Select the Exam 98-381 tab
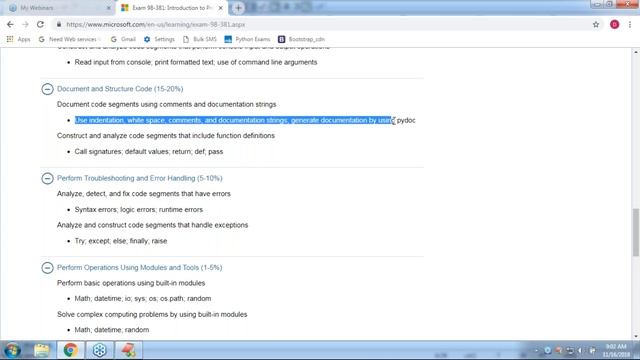Image resolution: width=640 pixels, height=360 pixels. click(x=171, y=8)
